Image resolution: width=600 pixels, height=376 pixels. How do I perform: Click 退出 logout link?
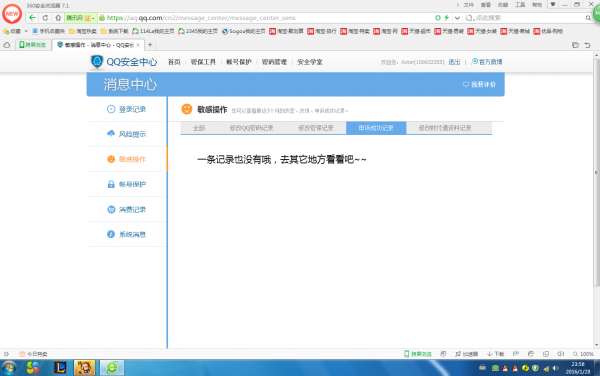pos(454,62)
